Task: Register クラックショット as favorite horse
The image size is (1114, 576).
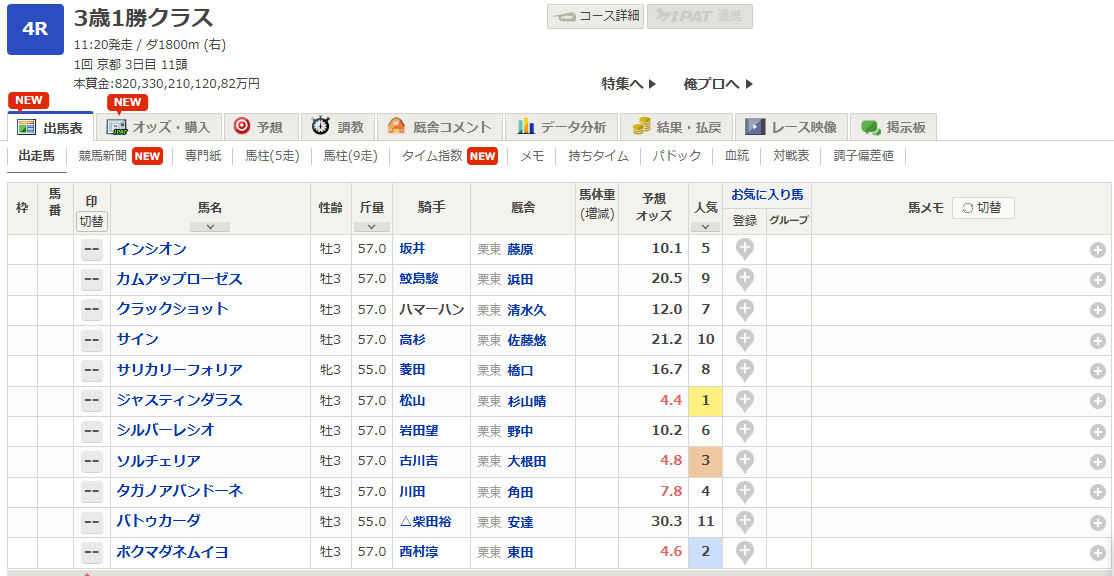Action: (x=744, y=310)
